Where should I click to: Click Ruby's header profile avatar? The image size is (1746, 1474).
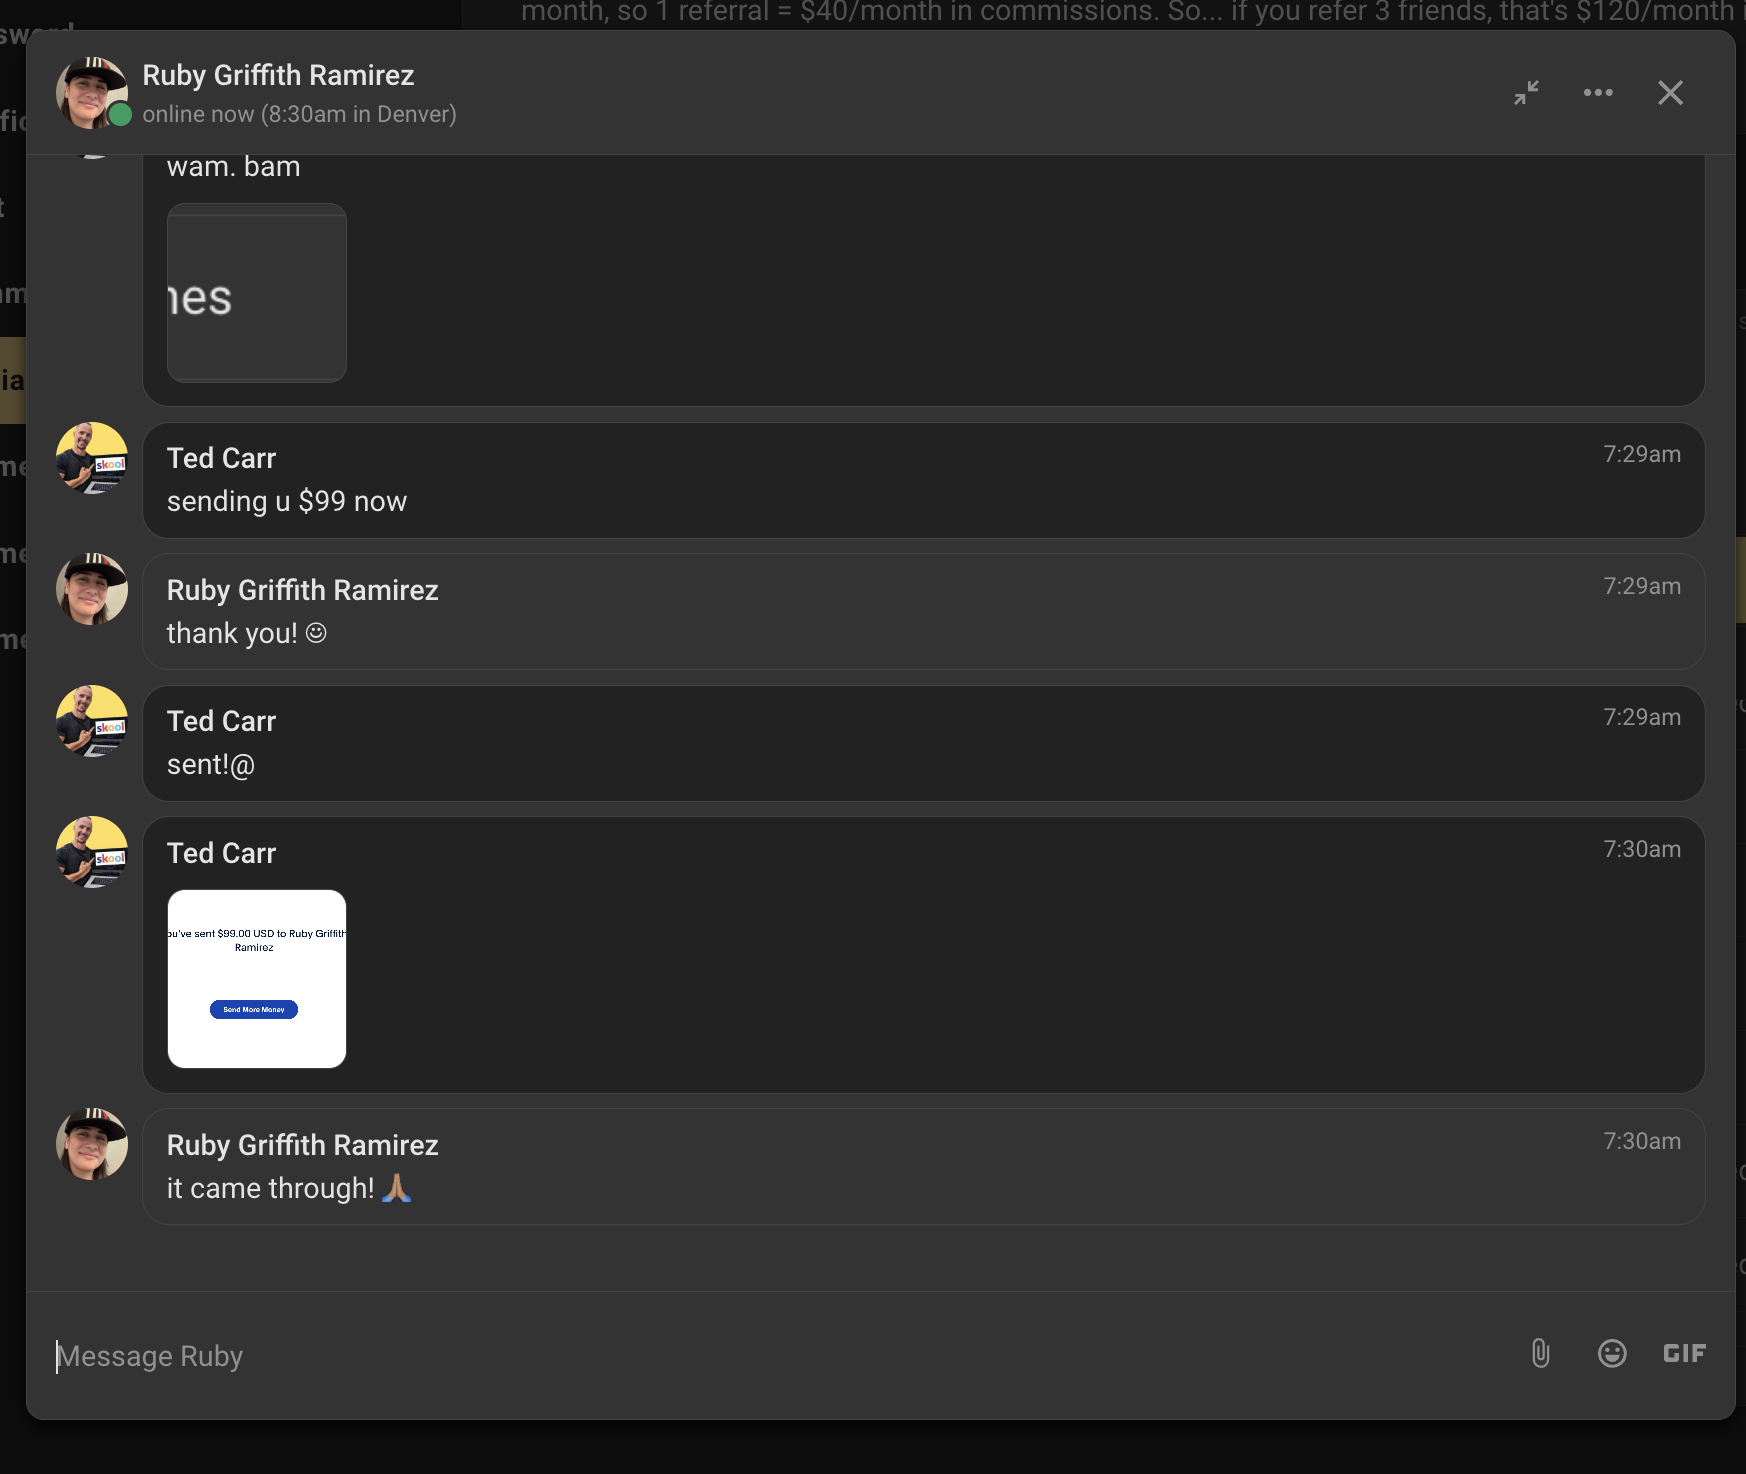pyautogui.click(x=92, y=93)
